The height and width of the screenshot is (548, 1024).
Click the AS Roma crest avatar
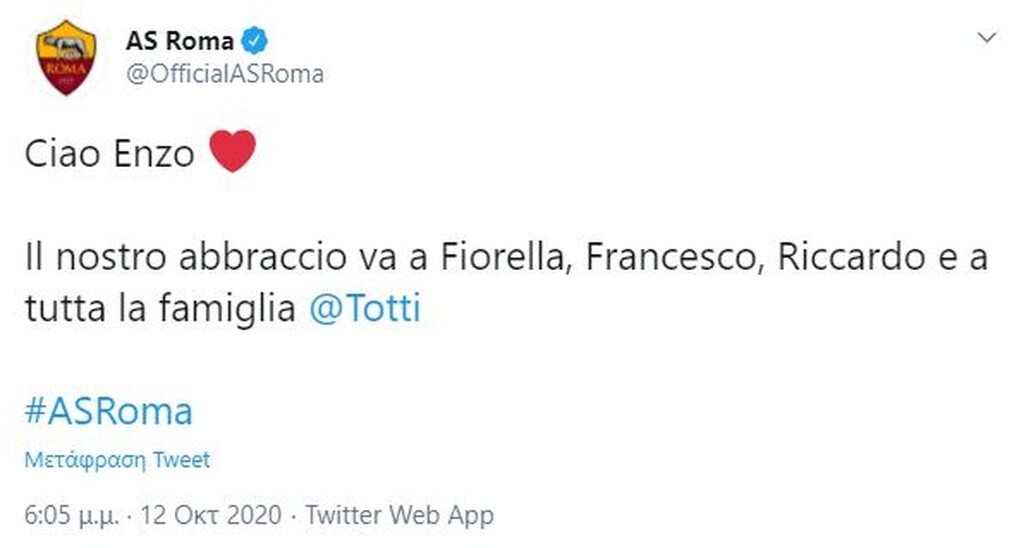coord(66,58)
